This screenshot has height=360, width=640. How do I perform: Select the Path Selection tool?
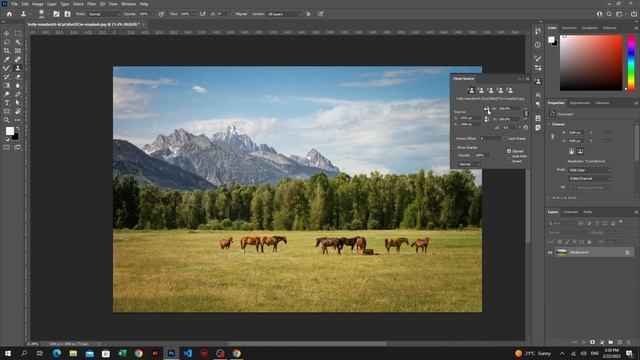18,103
